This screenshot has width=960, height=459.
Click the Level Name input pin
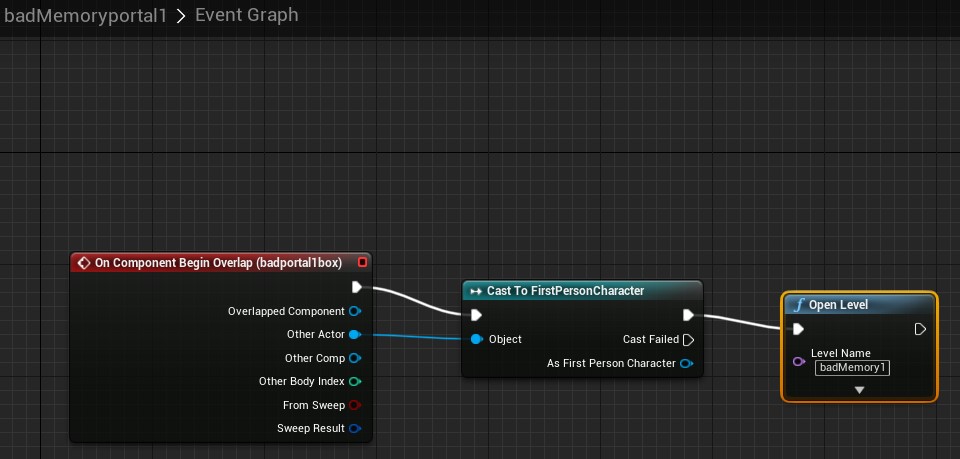tap(798, 361)
